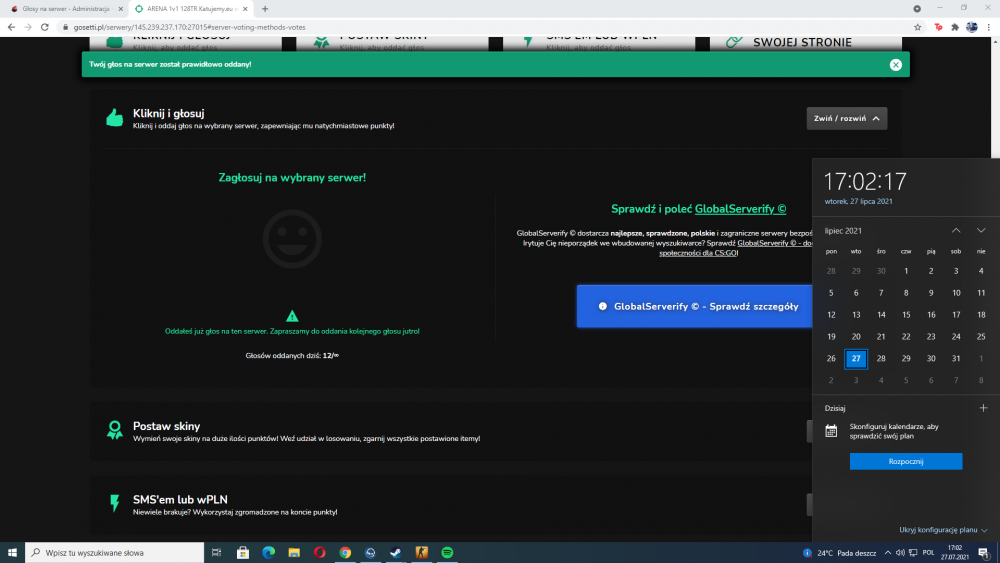
Task: Open File Explorer from the taskbar
Action: pos(294,553)
